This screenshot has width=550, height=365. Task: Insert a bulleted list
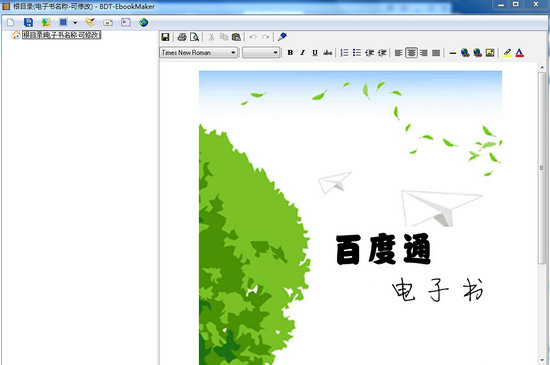[x=357, y=53]
